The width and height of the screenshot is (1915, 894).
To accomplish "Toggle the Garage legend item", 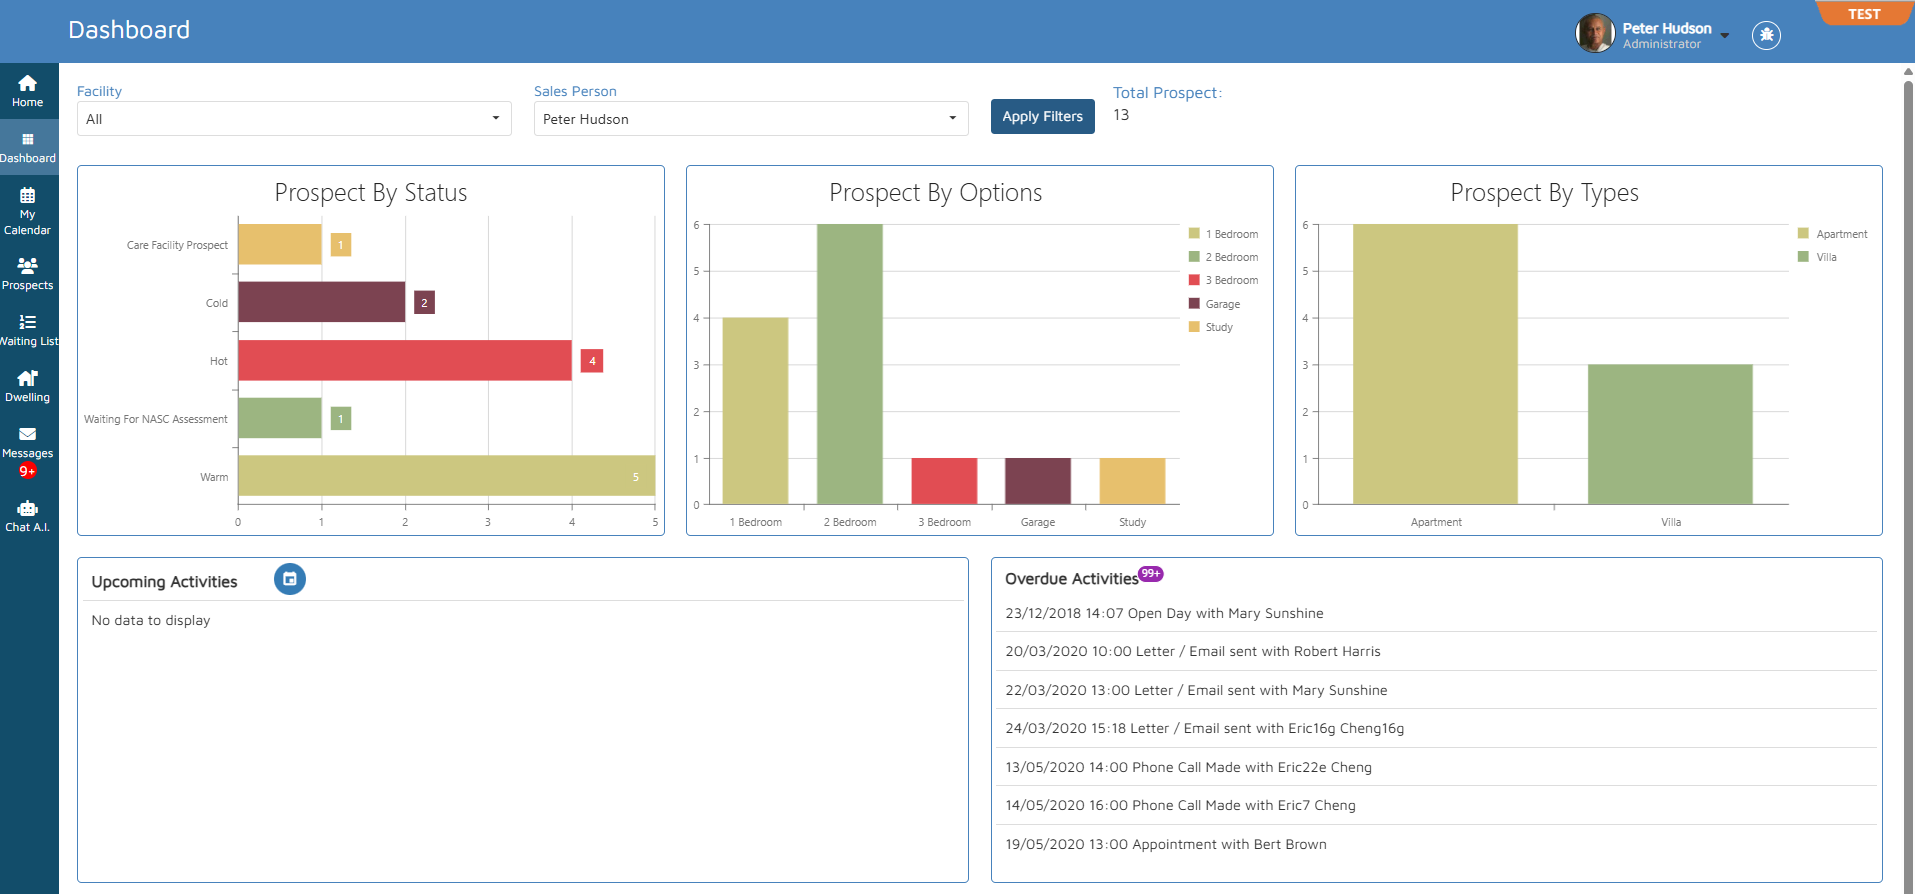I will [1214, 304].
